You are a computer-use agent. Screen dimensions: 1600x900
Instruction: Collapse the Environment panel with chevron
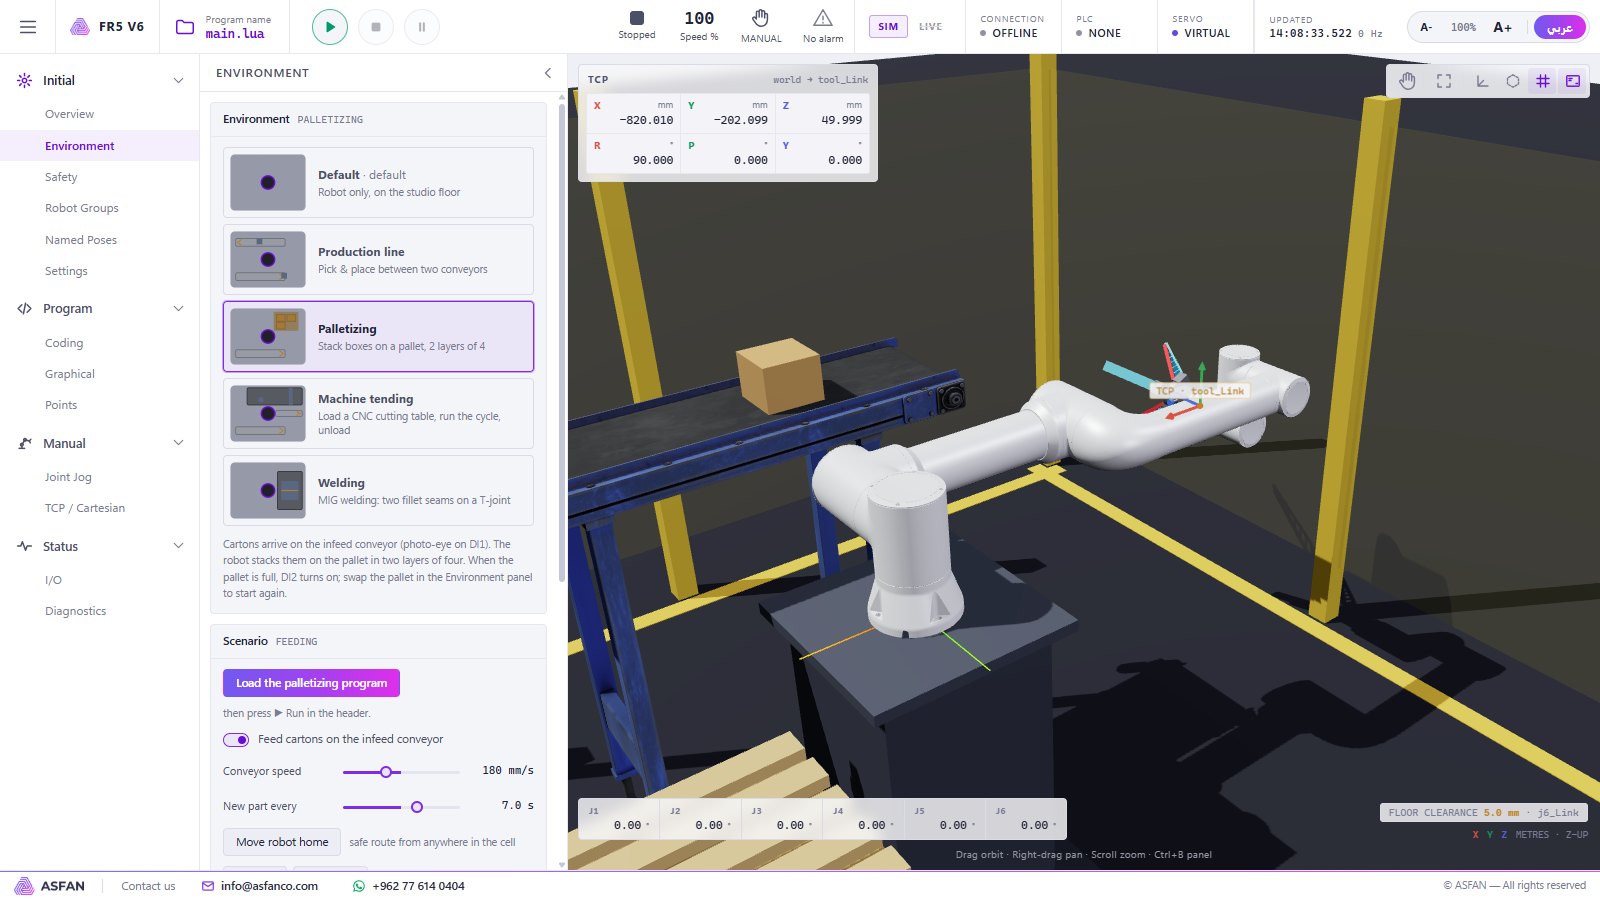coord(548,73)
